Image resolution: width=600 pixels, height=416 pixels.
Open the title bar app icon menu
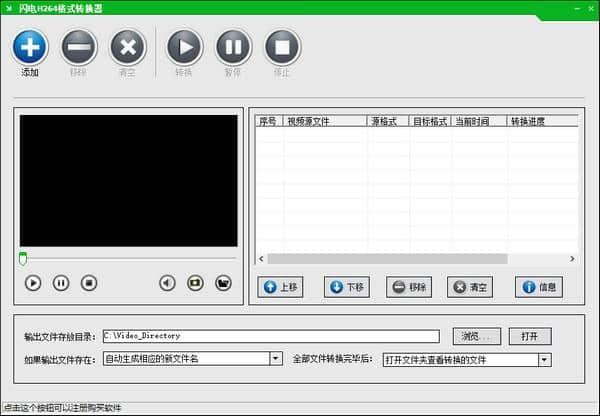point(9,8)
